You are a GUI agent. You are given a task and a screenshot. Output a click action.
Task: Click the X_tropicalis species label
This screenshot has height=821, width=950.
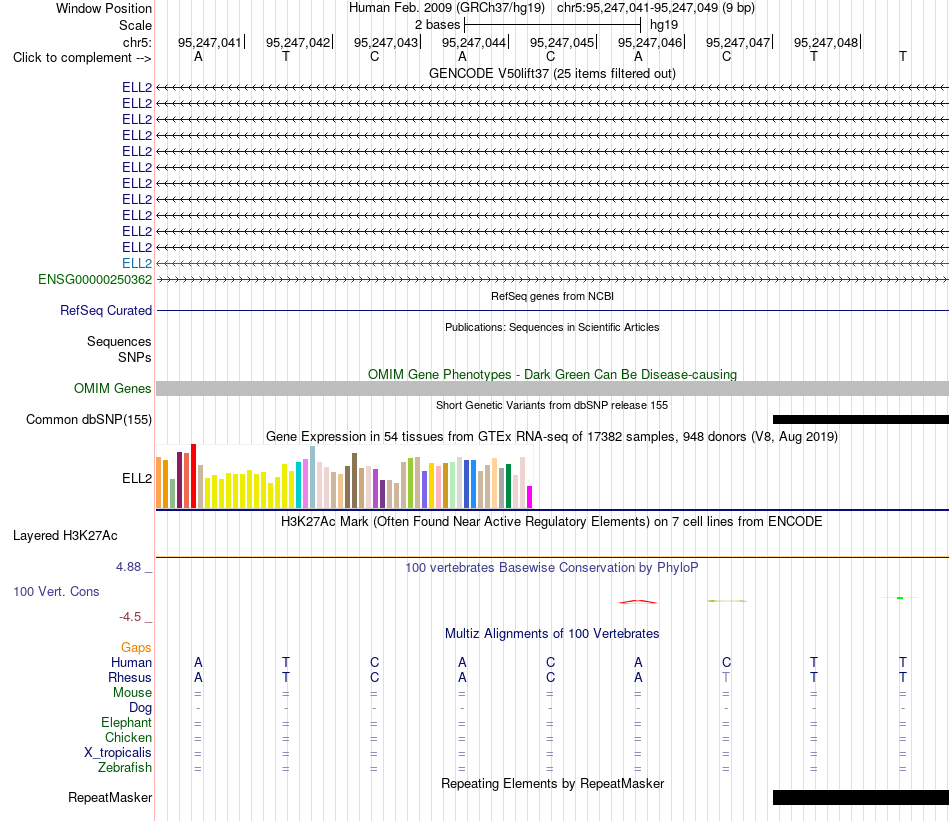pyautogui.click(x=118, y=753)
